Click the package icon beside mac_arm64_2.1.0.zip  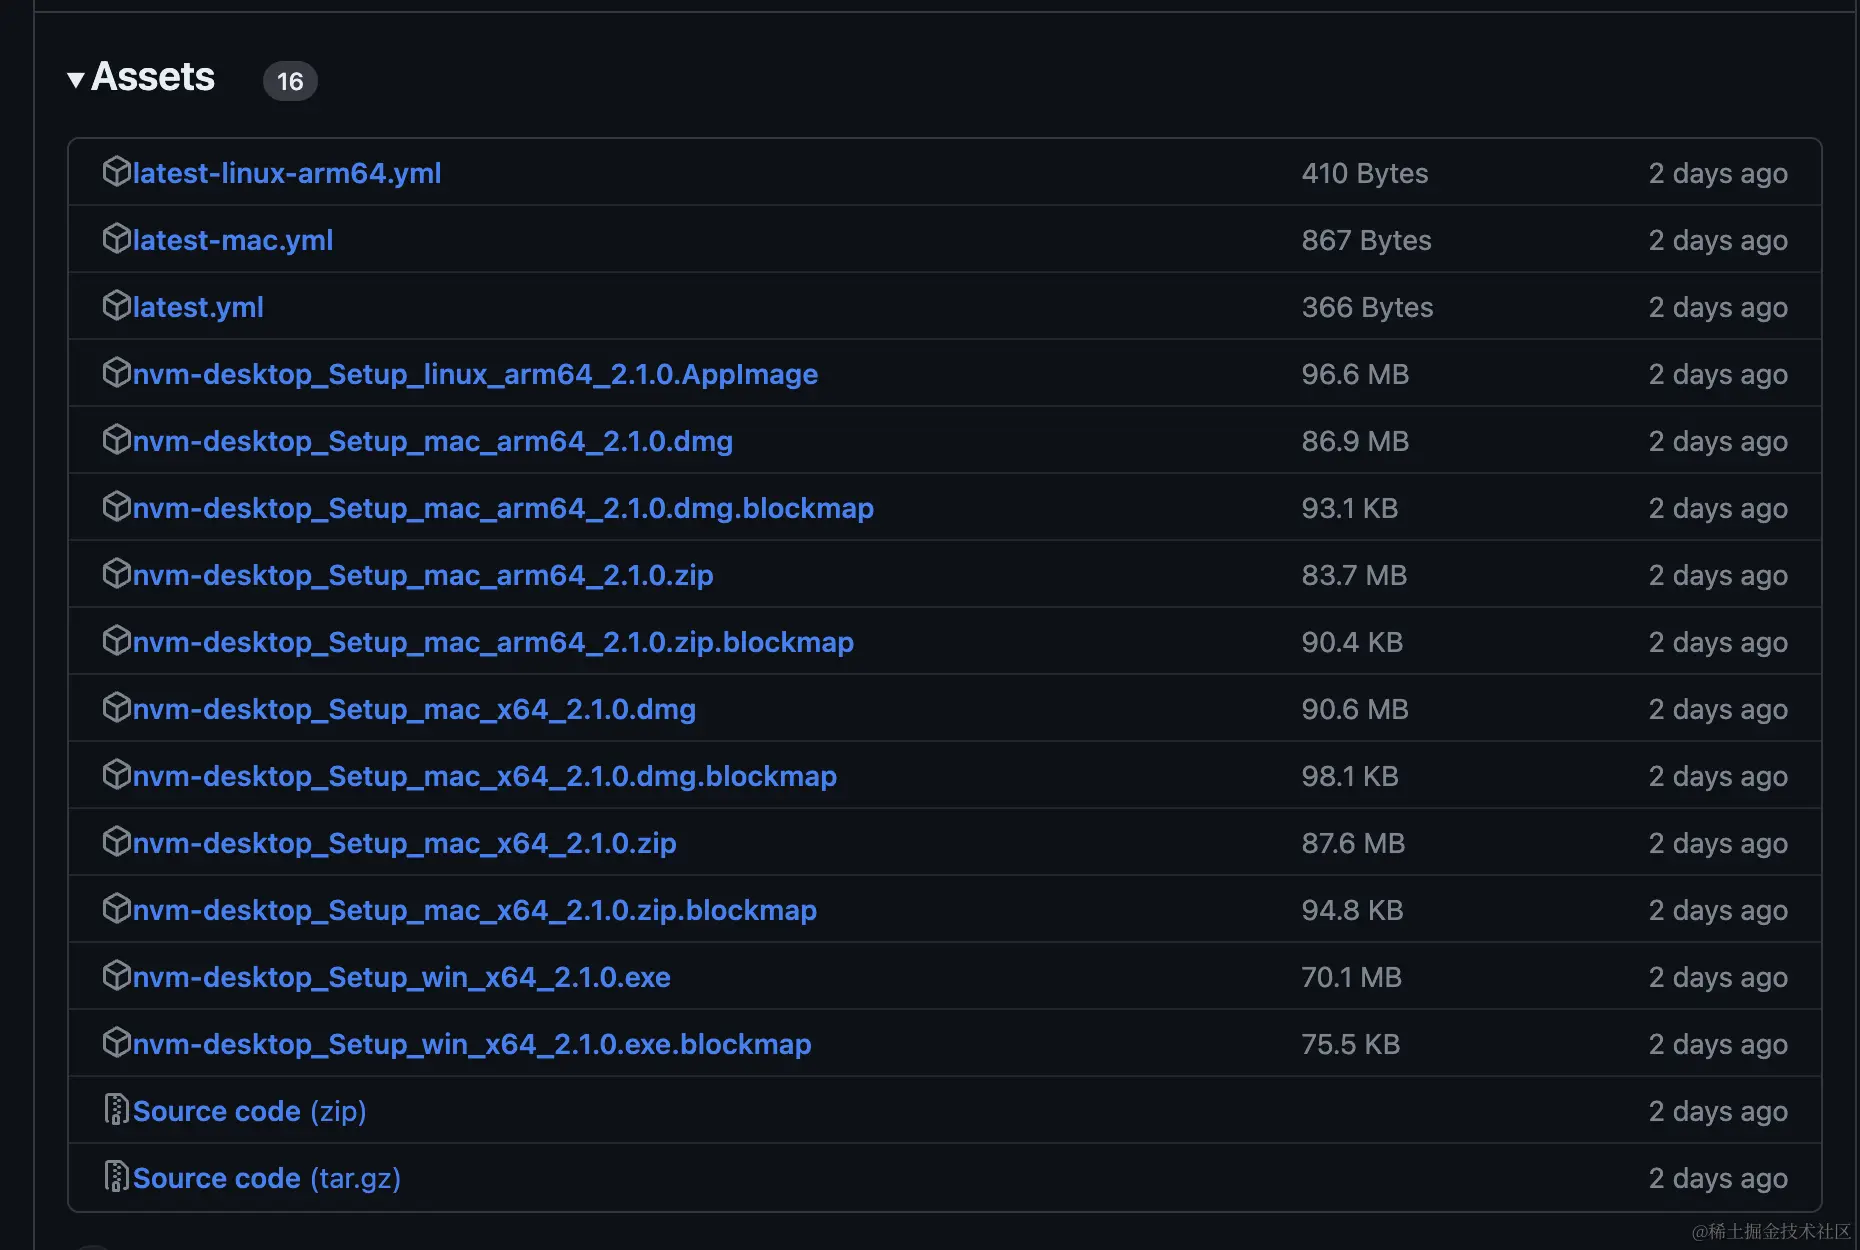pos(117,574)
